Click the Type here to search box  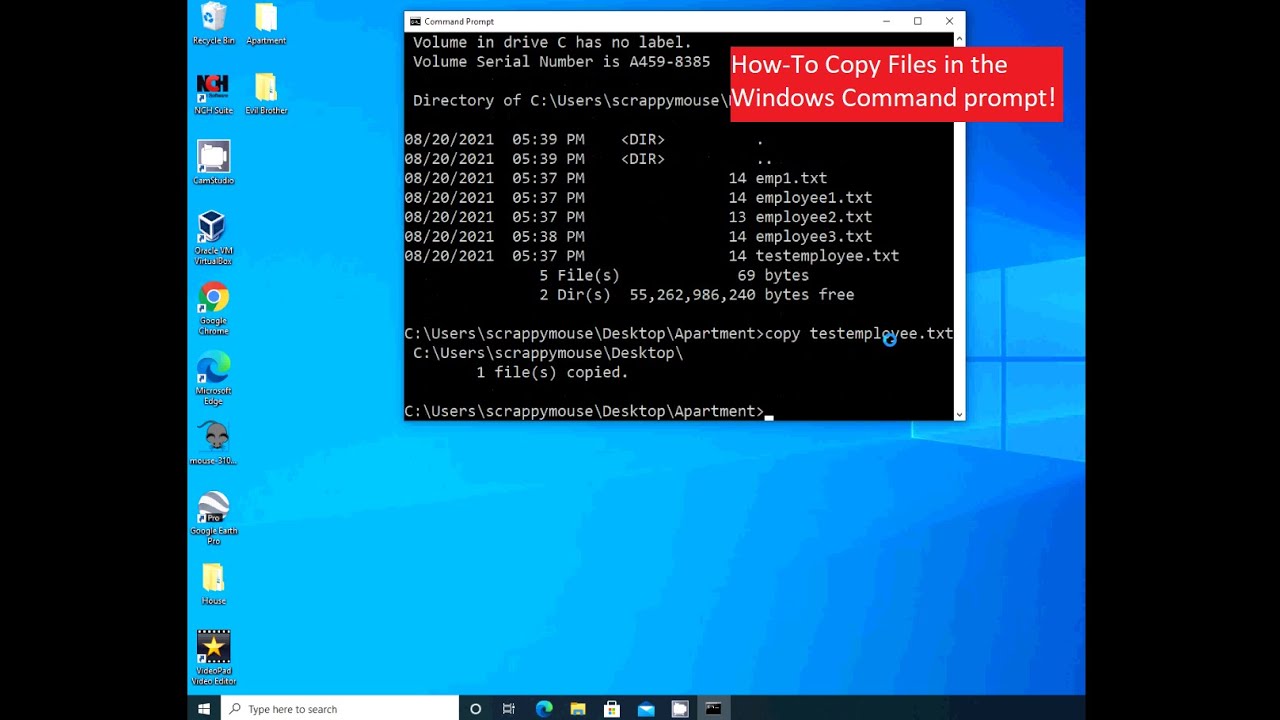pos(340,709)
